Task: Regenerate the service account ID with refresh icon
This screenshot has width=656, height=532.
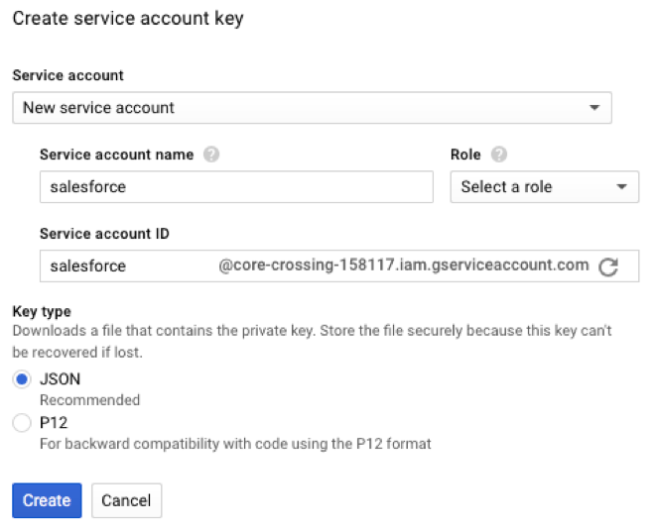Action: tap(608, 266)
